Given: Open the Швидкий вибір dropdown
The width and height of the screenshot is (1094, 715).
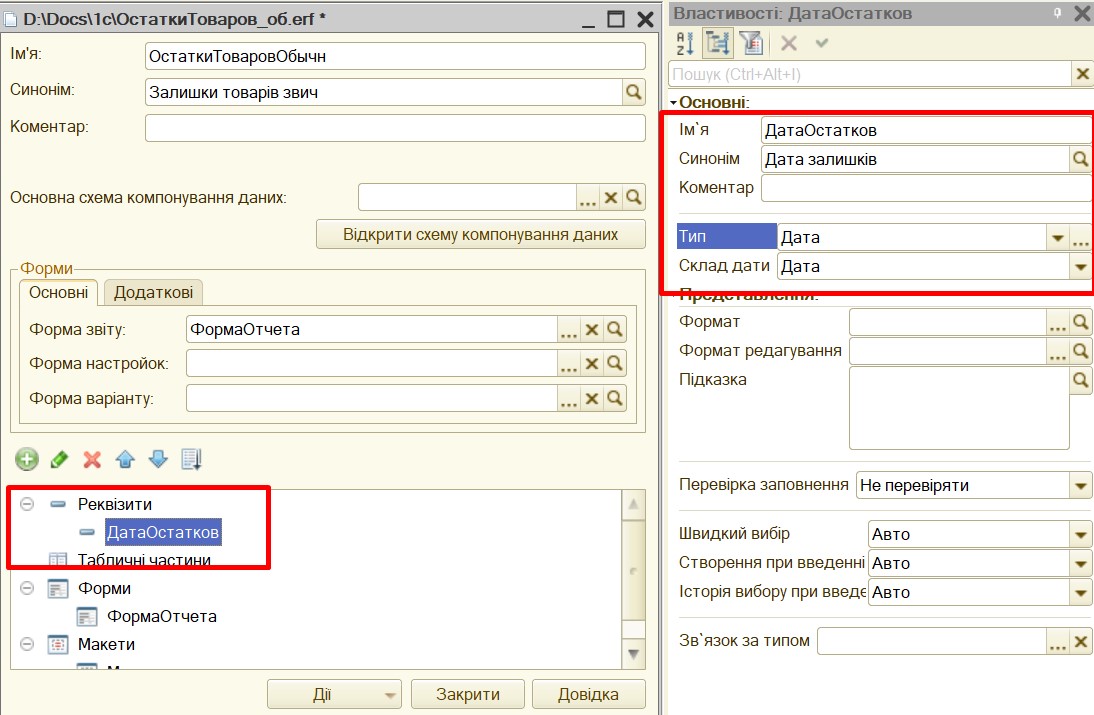Looking at the screenshot, I should [1081, 534].
